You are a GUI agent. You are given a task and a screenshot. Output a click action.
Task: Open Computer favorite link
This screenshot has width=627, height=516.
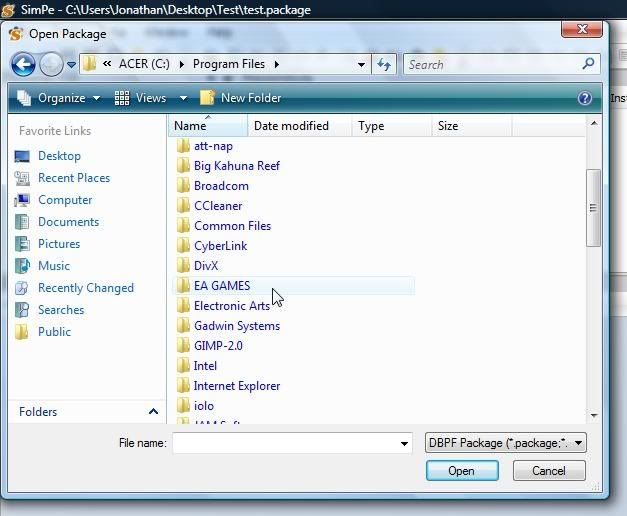click(65, 200)
